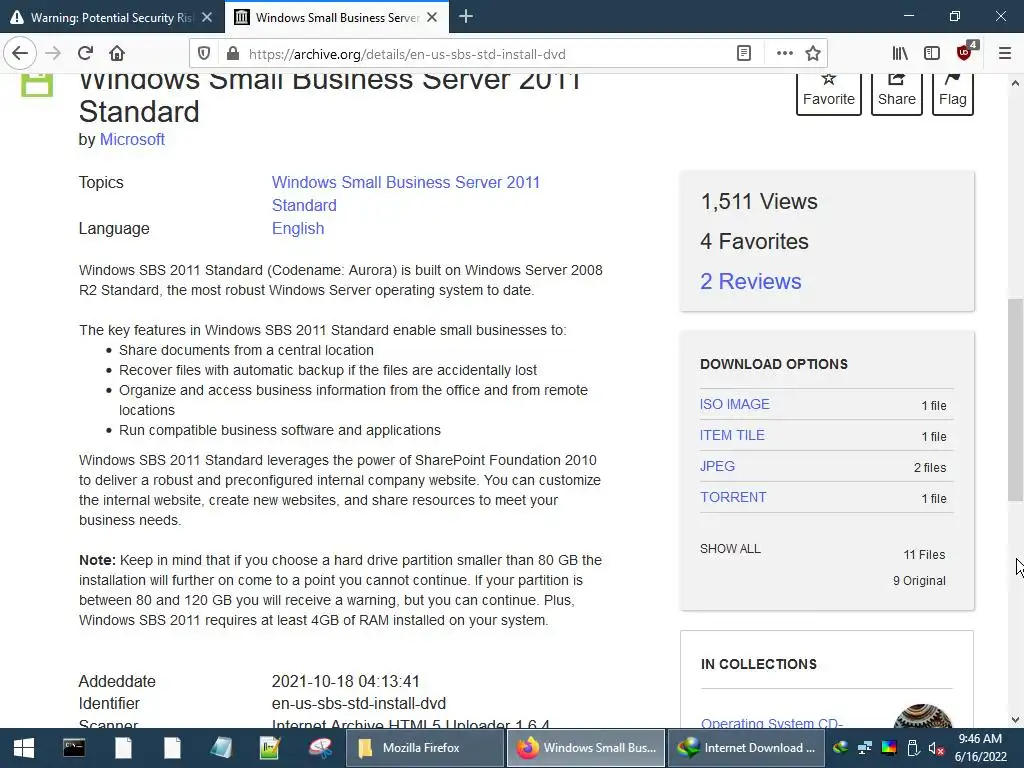Screen dimensions: 1024x768
Task: Click the safely remove hardware tray icon
Action: (x=913, y=748)
